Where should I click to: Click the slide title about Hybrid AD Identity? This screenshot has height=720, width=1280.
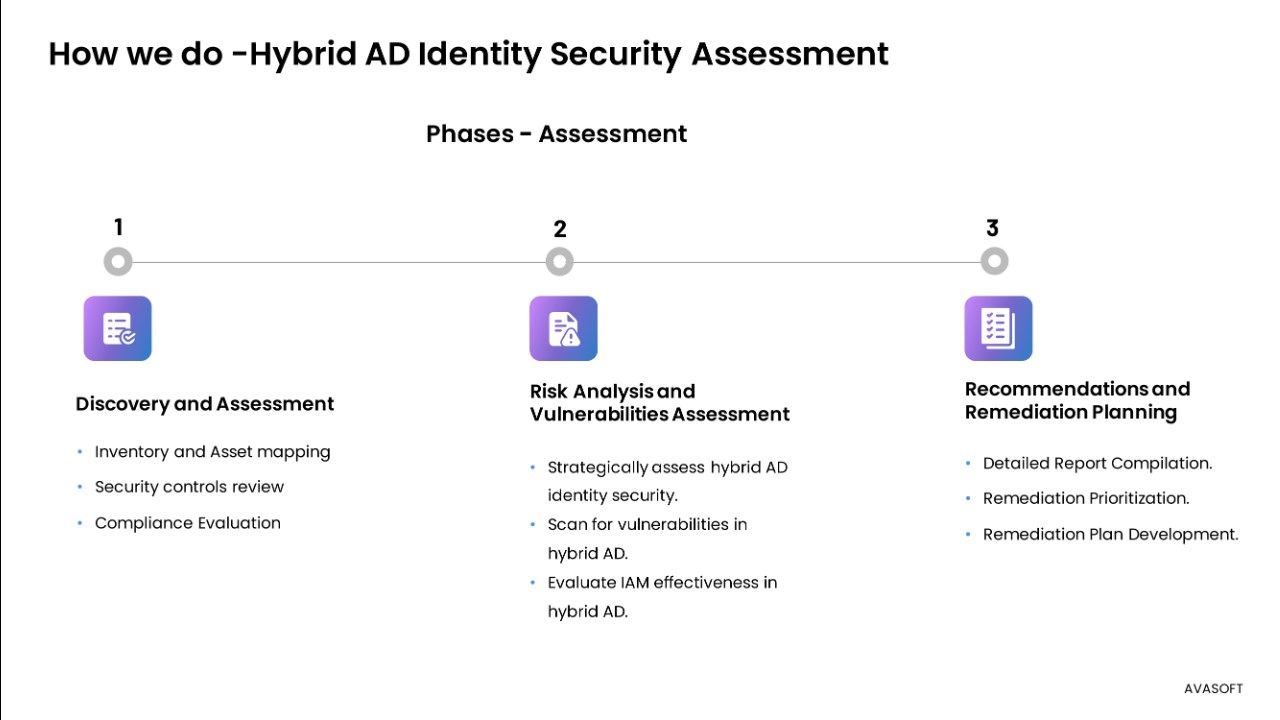[468, 54]
